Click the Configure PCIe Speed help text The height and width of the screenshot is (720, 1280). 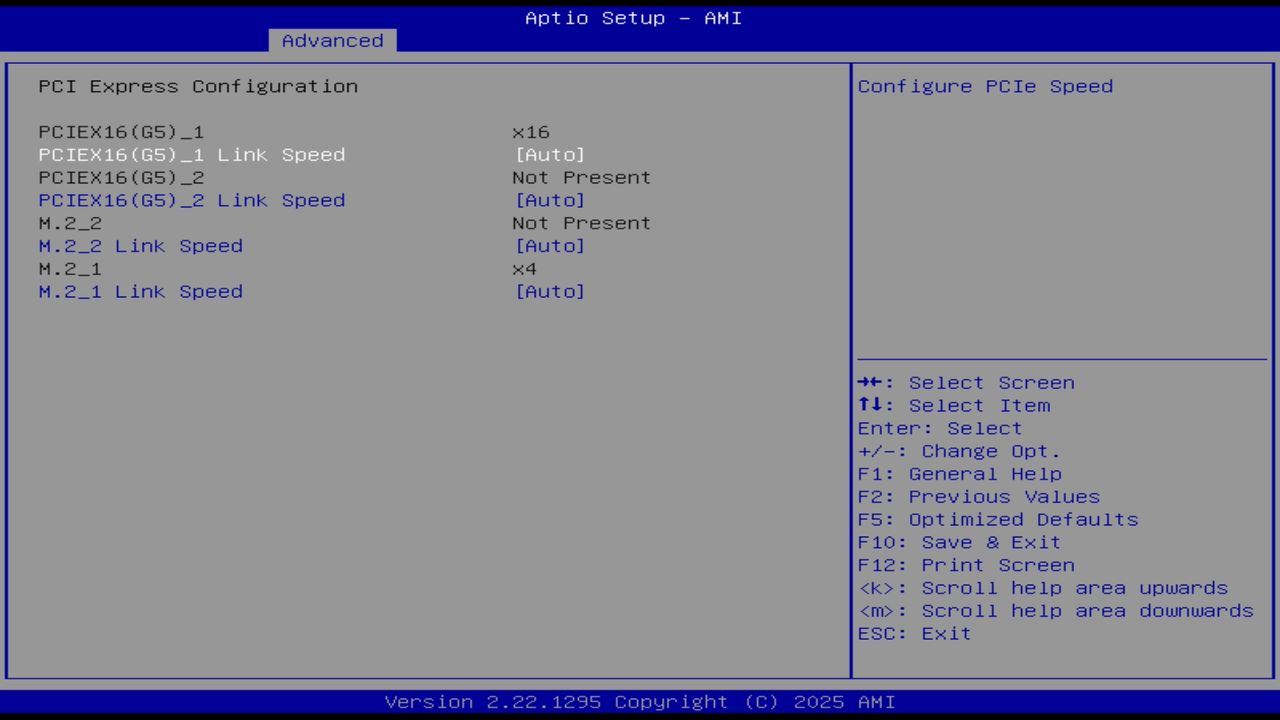click(x=984, y=86)
